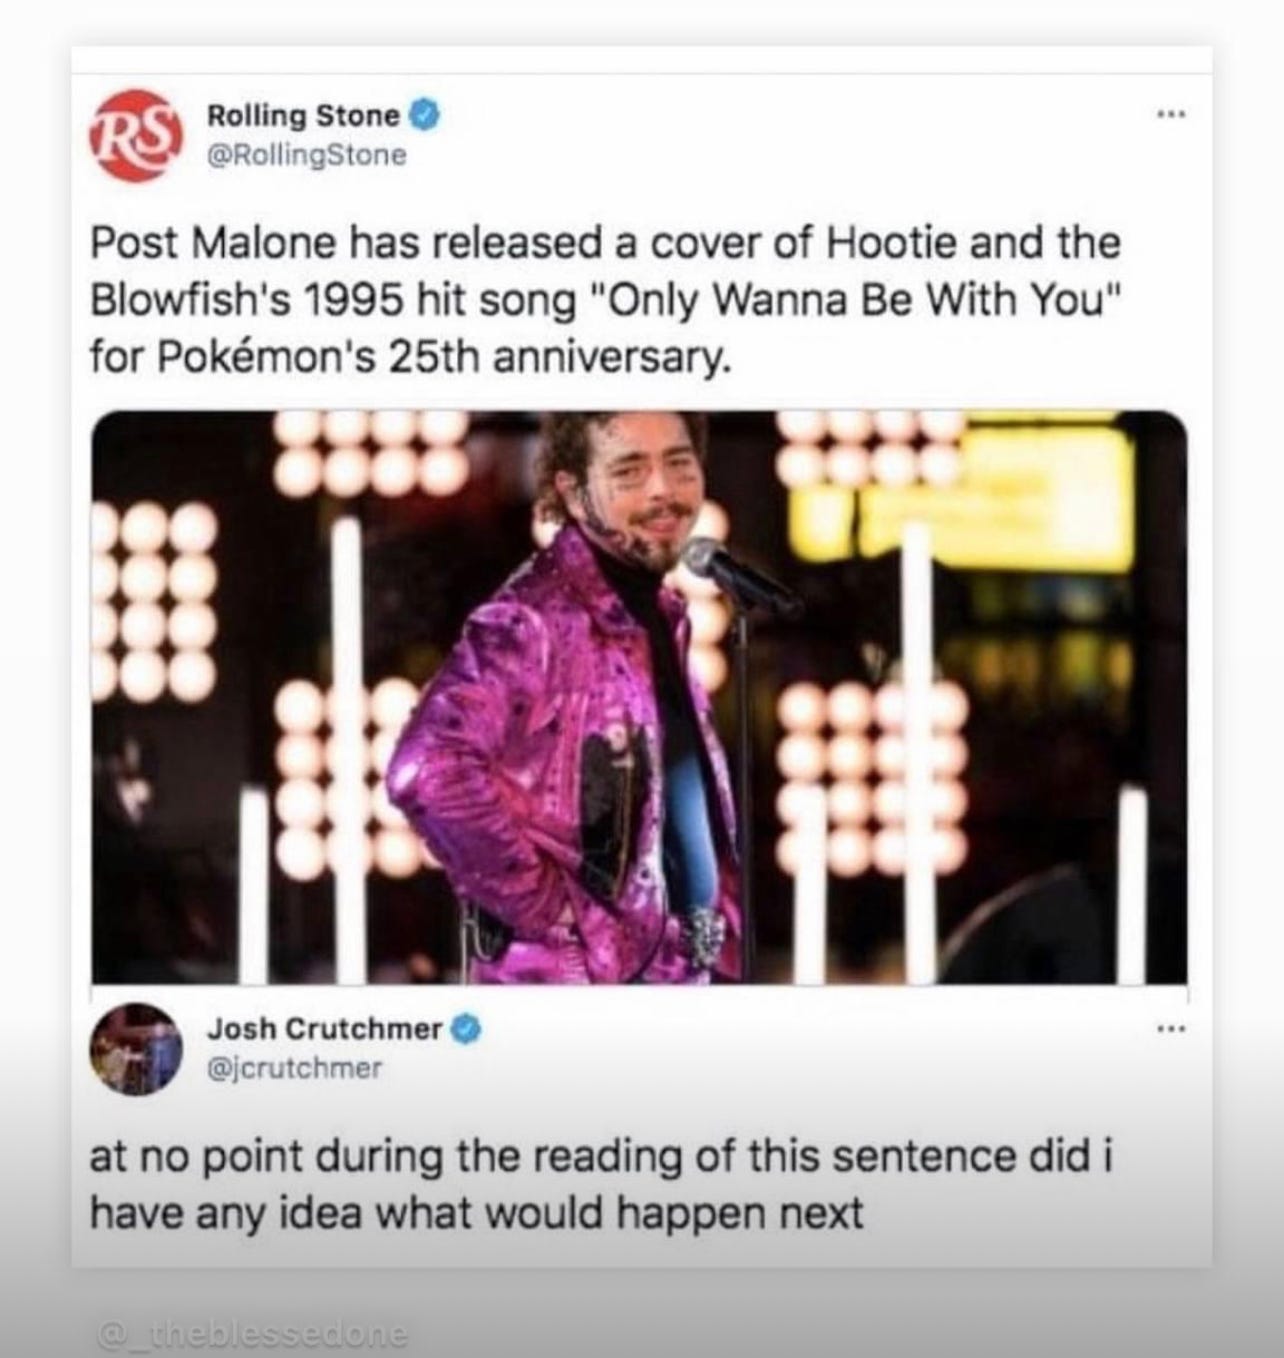Image resolution: width=1284 pixels, height=1358 pixels.
Task: Click Josh Crutchmer's profile avatar
Action: [x=135, y=1048]
